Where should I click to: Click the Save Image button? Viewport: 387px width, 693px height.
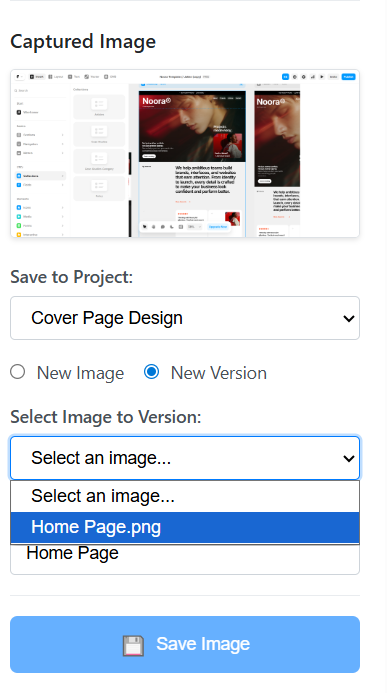click(x=185, y=644)
